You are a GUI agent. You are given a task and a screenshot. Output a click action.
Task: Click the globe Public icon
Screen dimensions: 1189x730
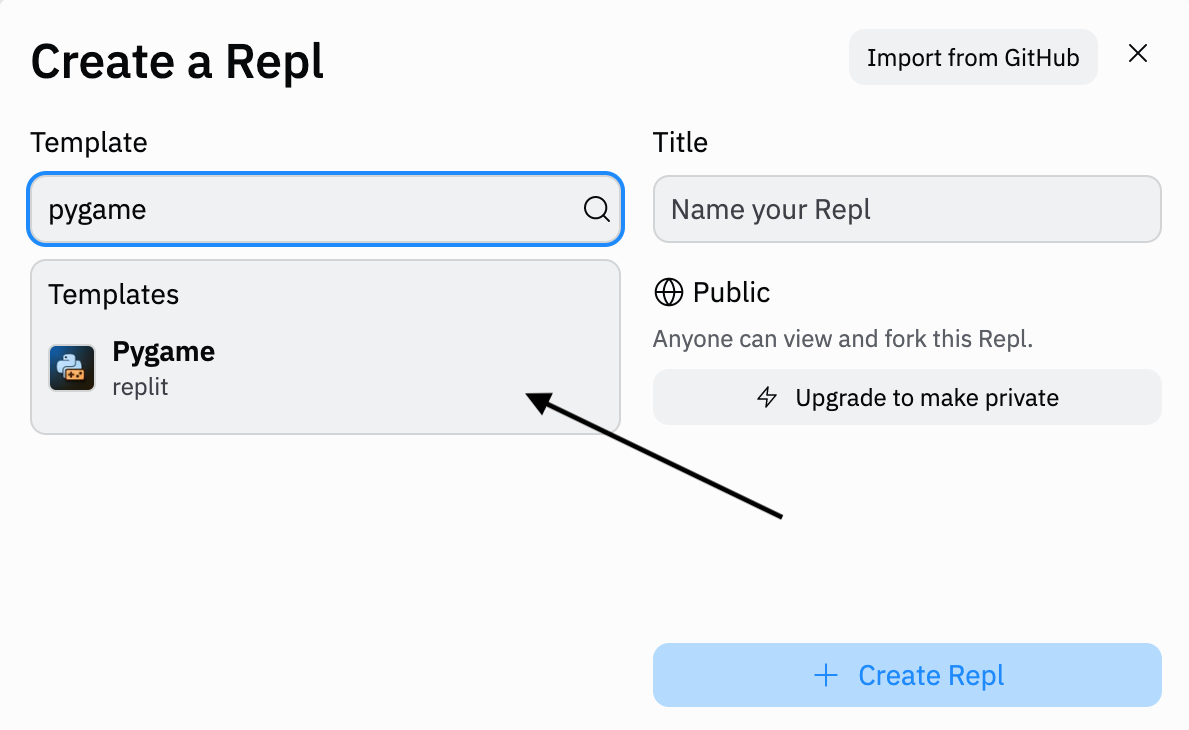click(x=668, y=292)
